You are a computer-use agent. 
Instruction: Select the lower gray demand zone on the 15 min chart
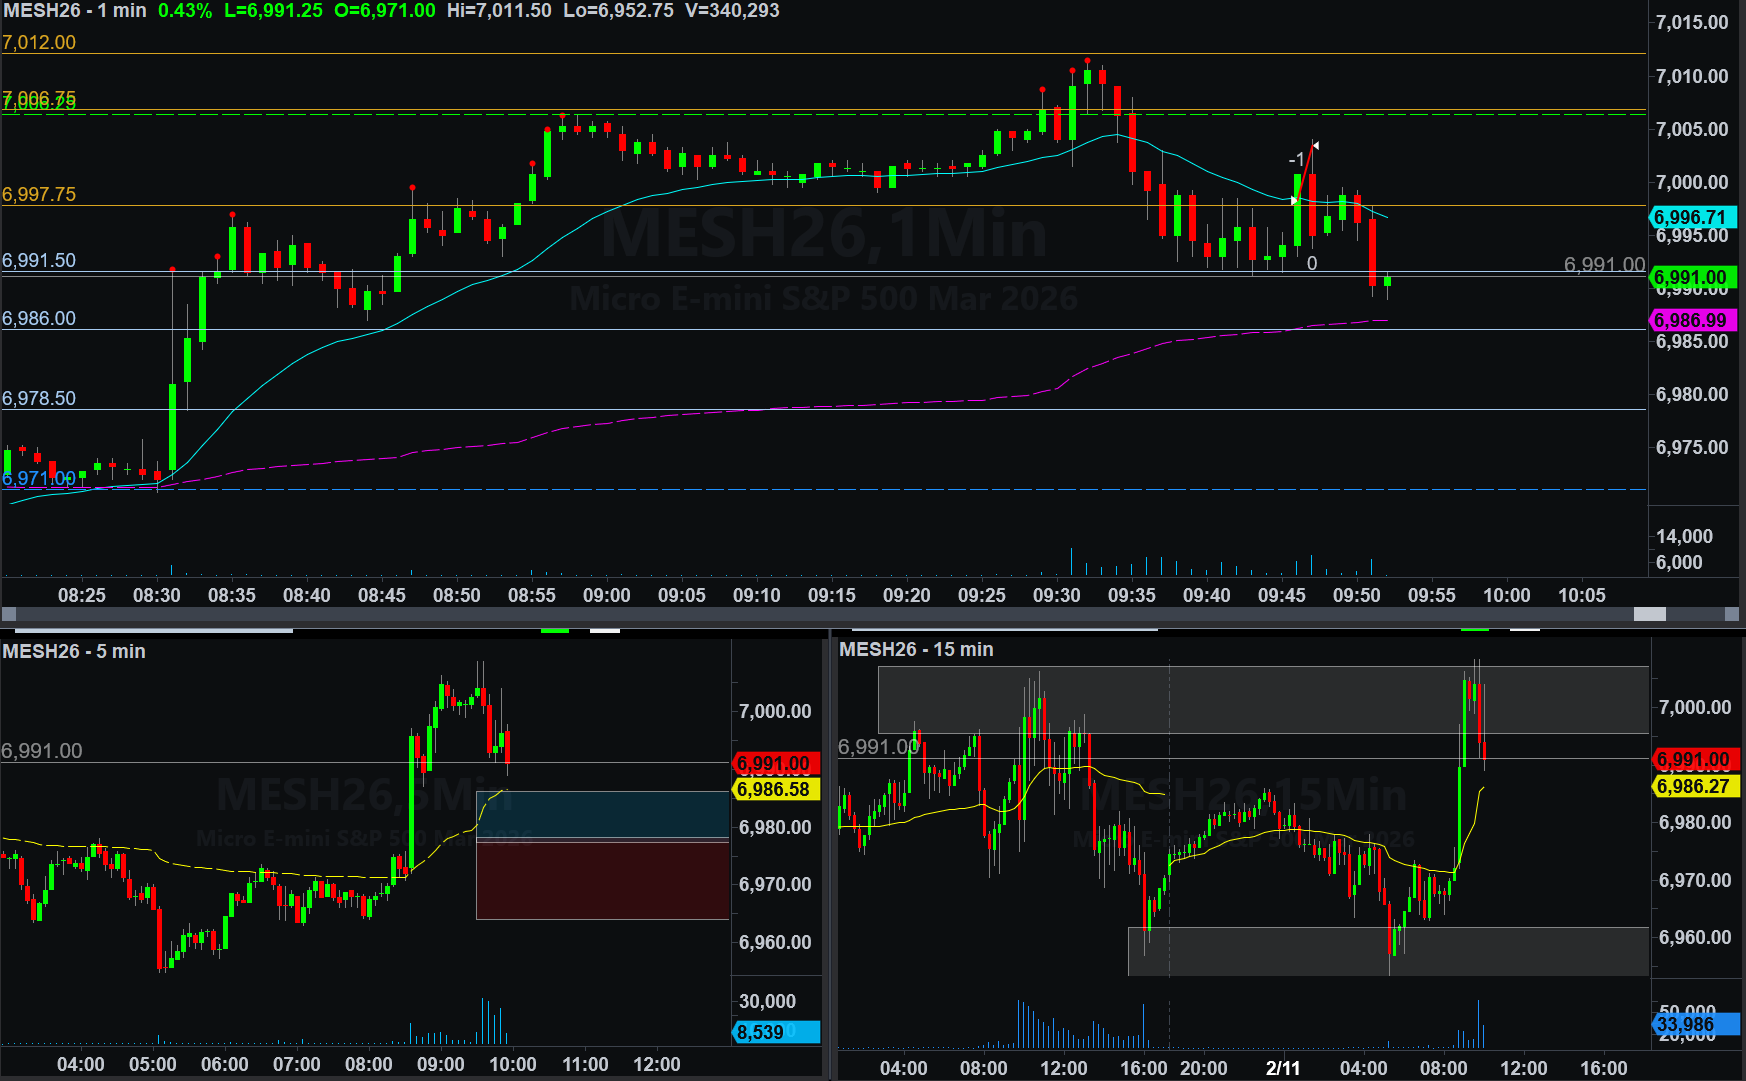[x=1388, y=951]
